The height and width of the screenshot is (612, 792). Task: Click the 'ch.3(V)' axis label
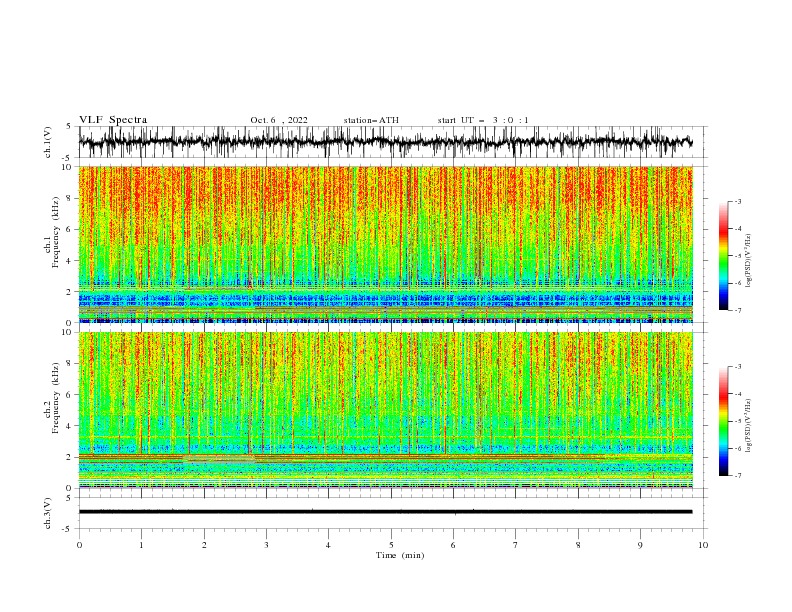(x=48, y=513)
